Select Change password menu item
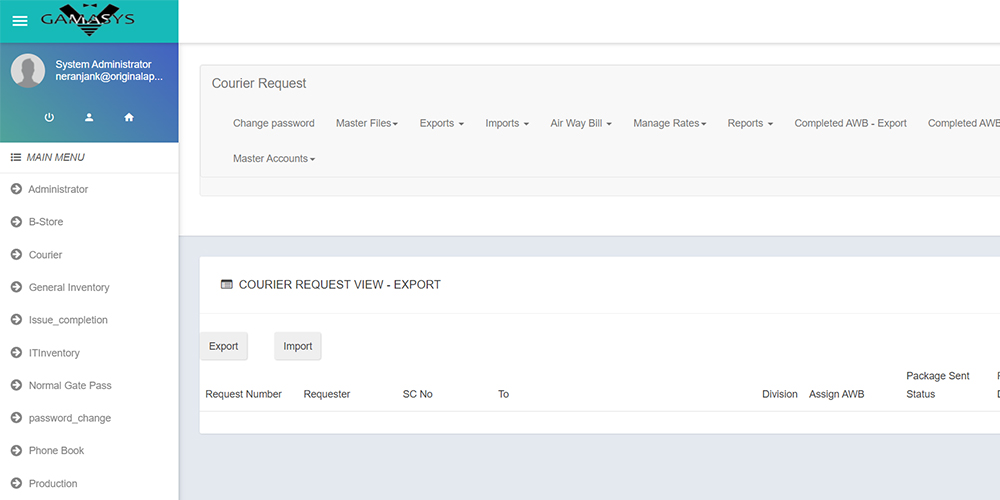The width and height of the screenshot is (1000, 500). point(273,124)
